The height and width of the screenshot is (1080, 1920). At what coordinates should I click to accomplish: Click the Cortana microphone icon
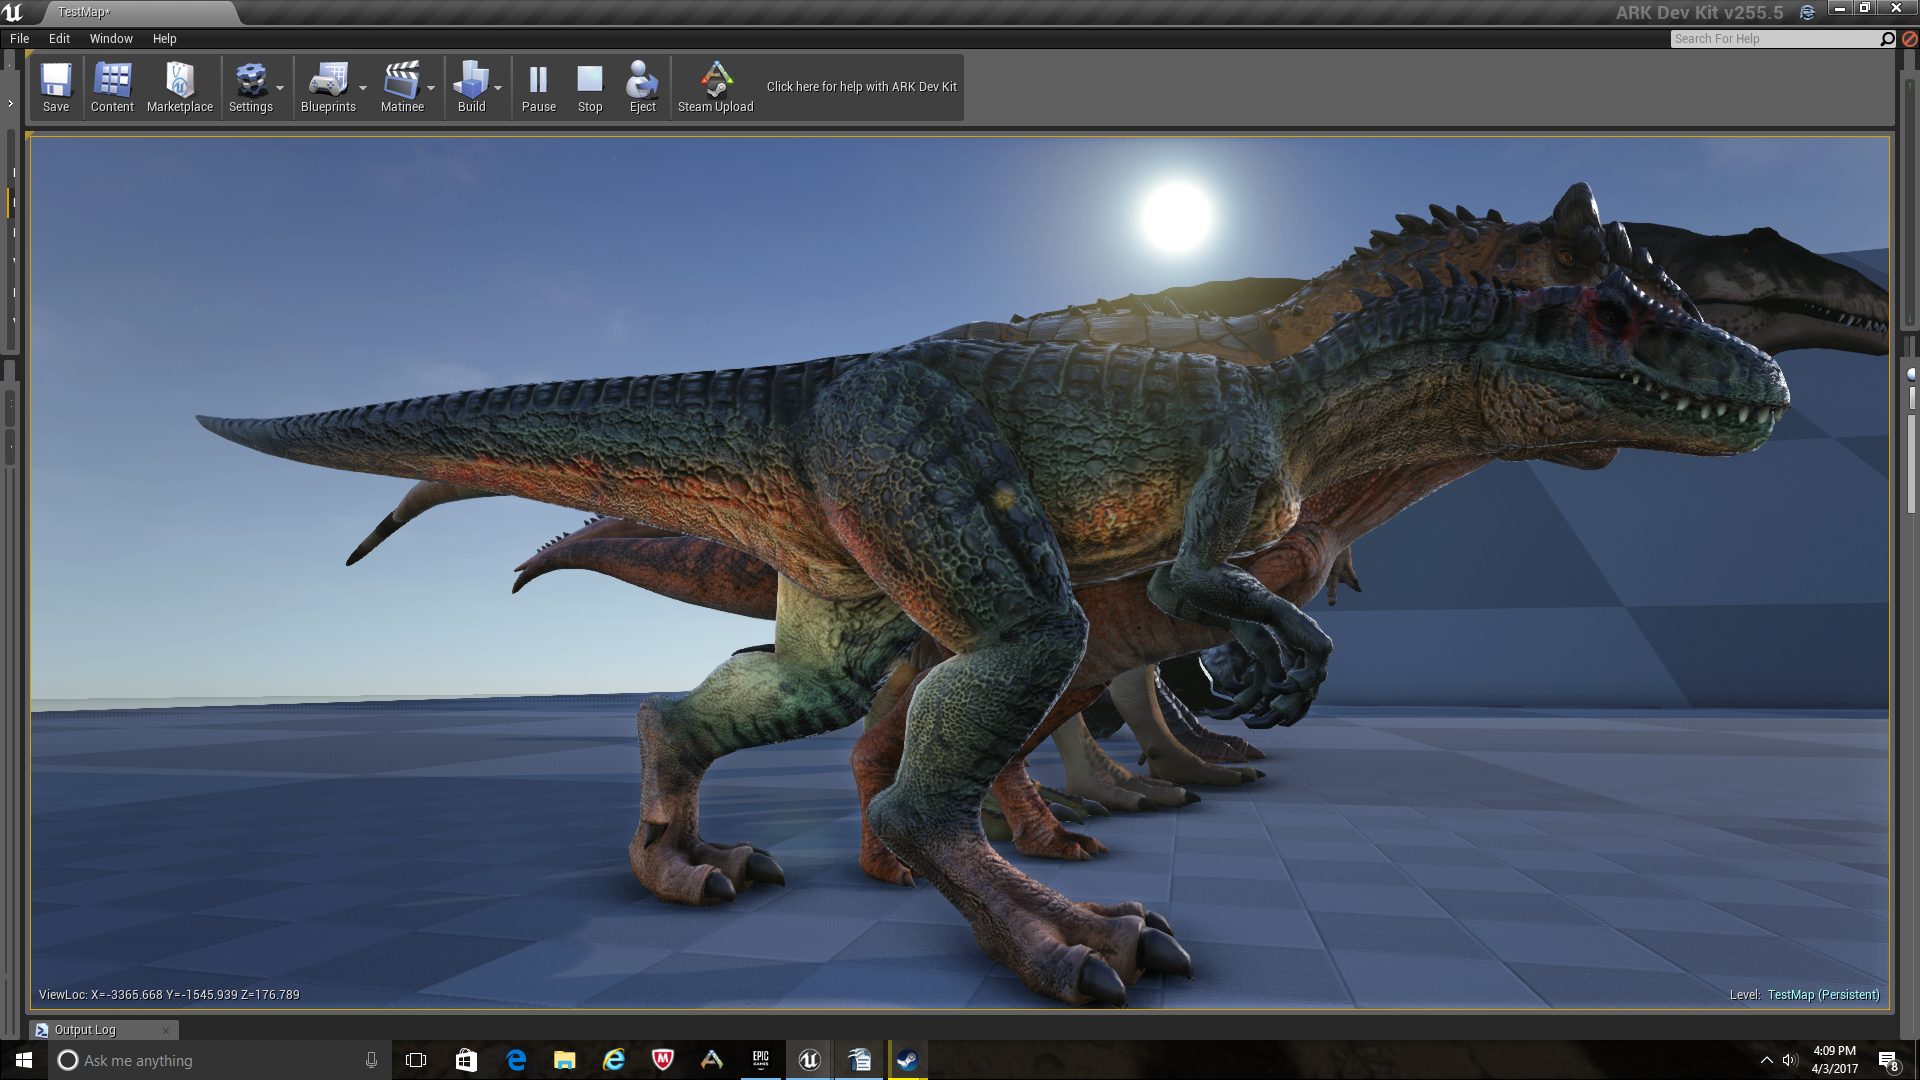[371, 1060]
